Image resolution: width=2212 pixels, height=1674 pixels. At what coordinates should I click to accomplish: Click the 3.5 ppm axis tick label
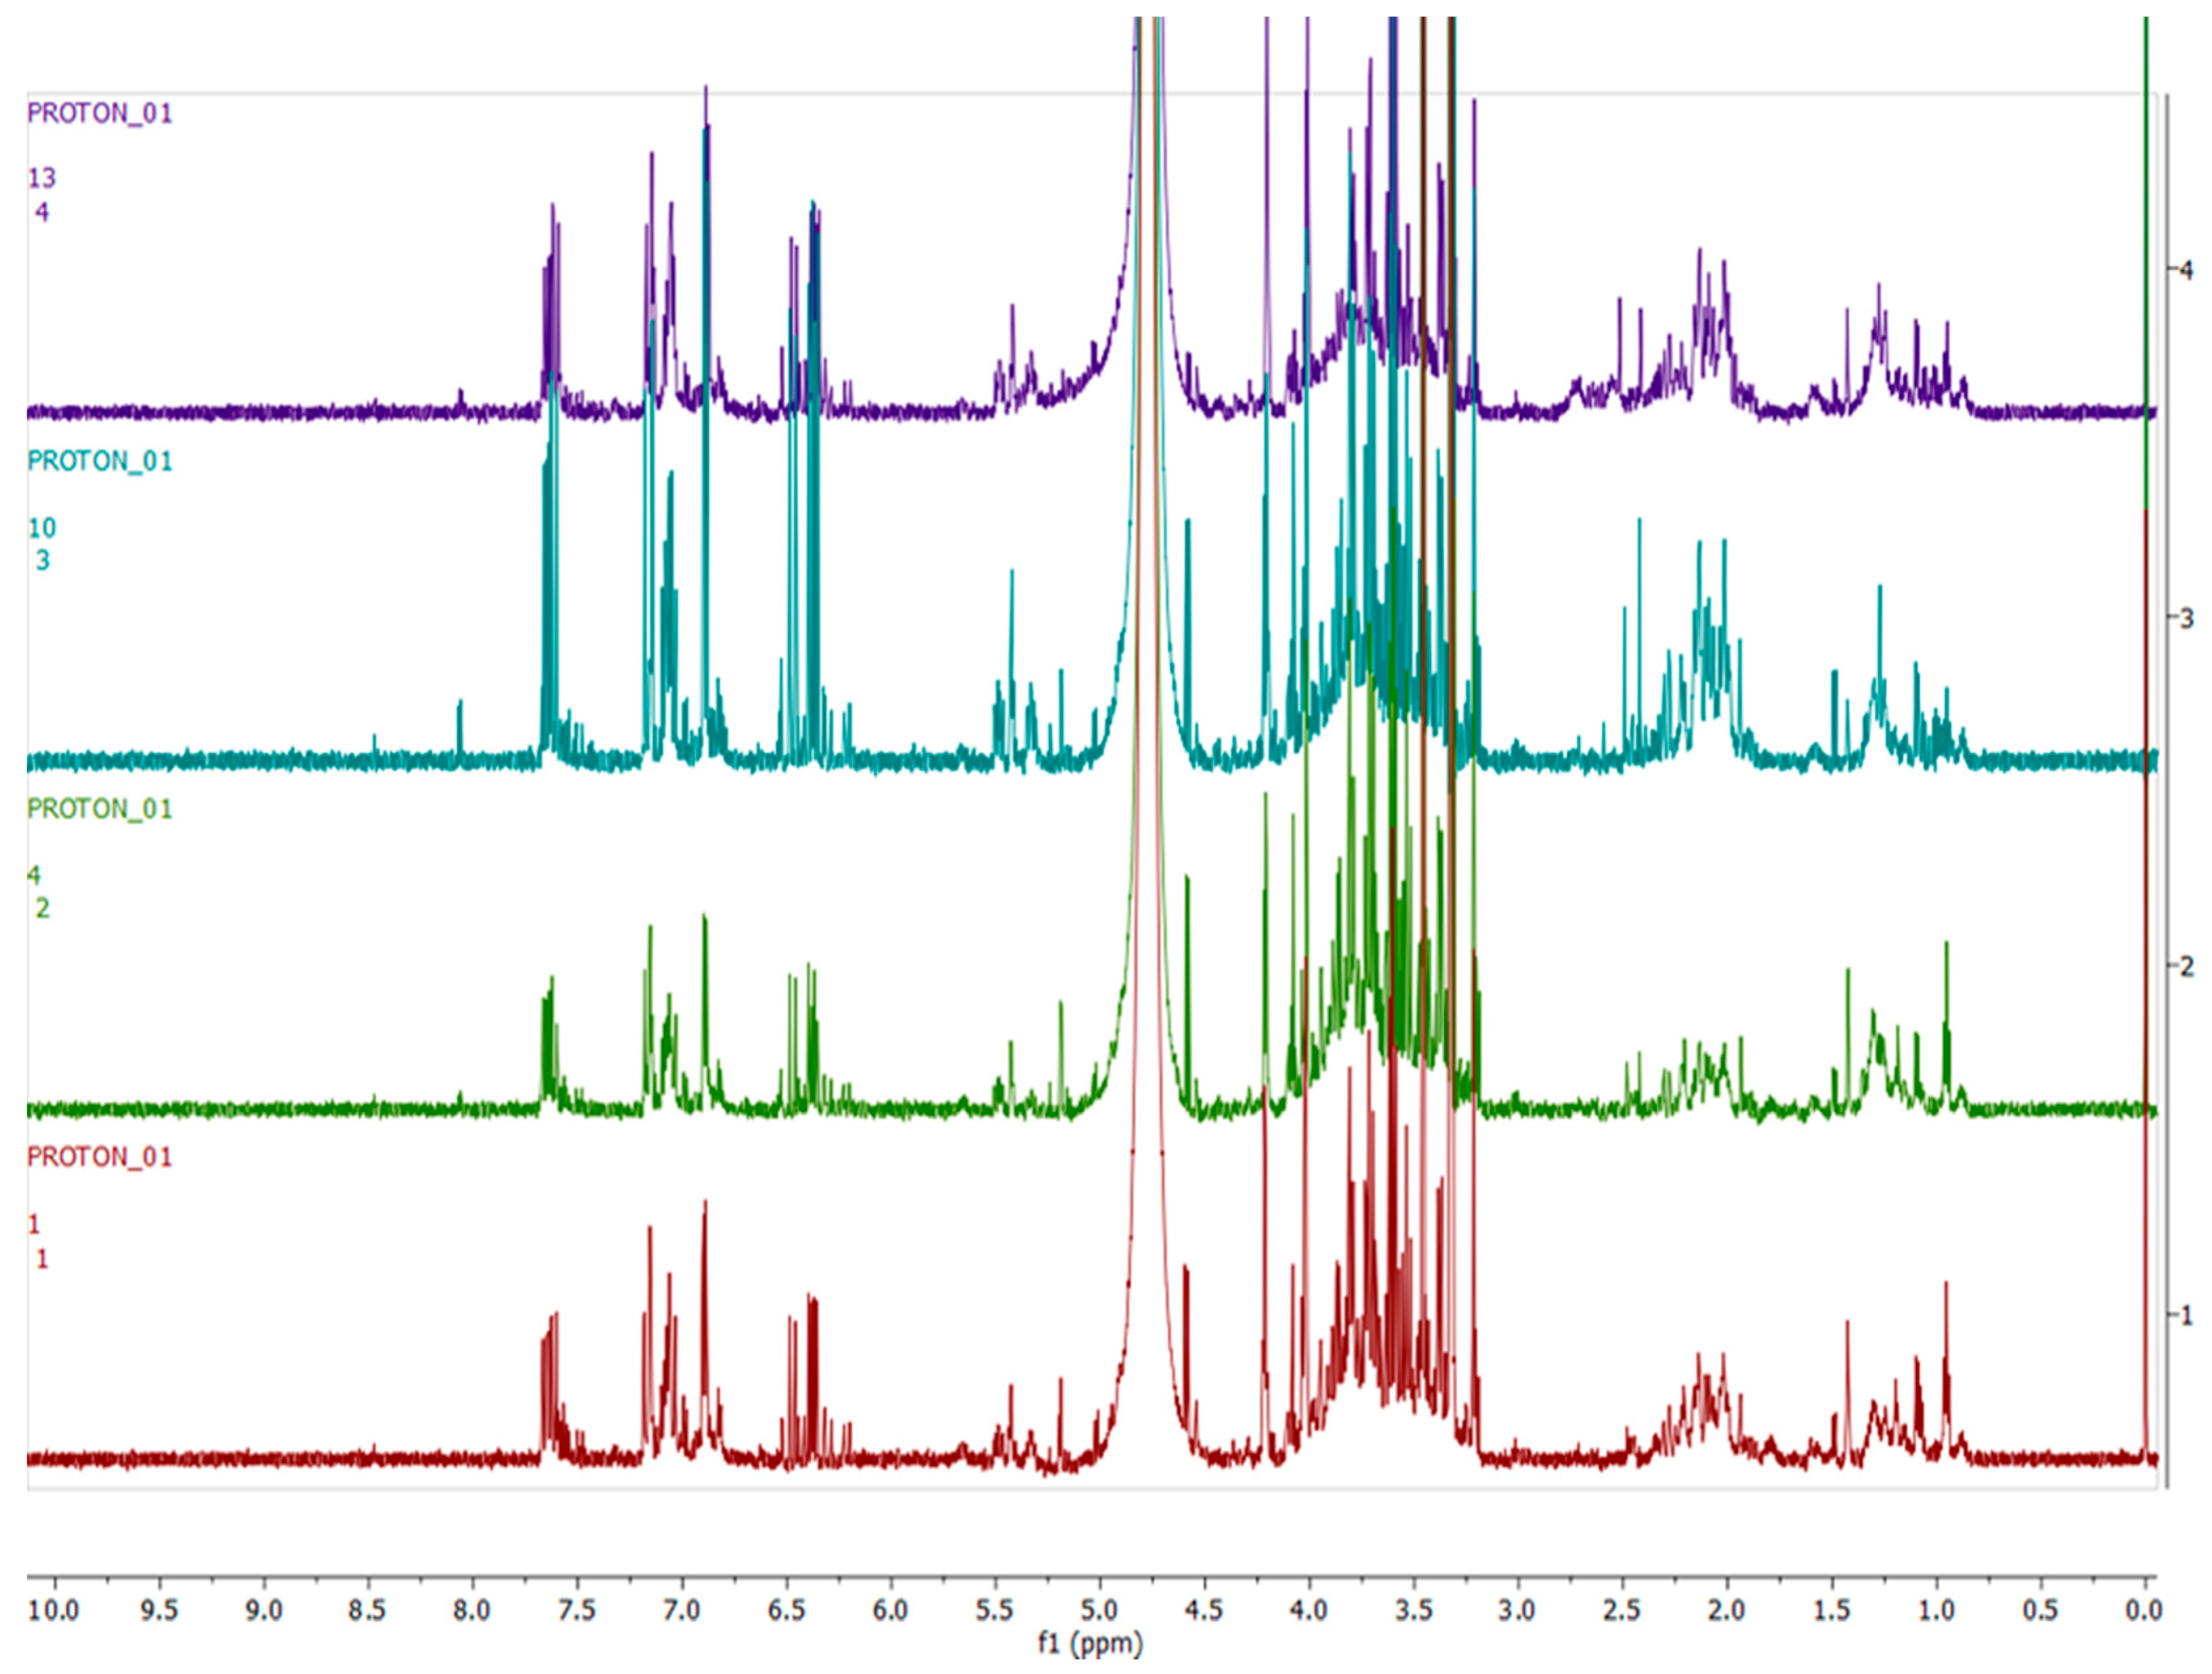coord(1413,1611)
